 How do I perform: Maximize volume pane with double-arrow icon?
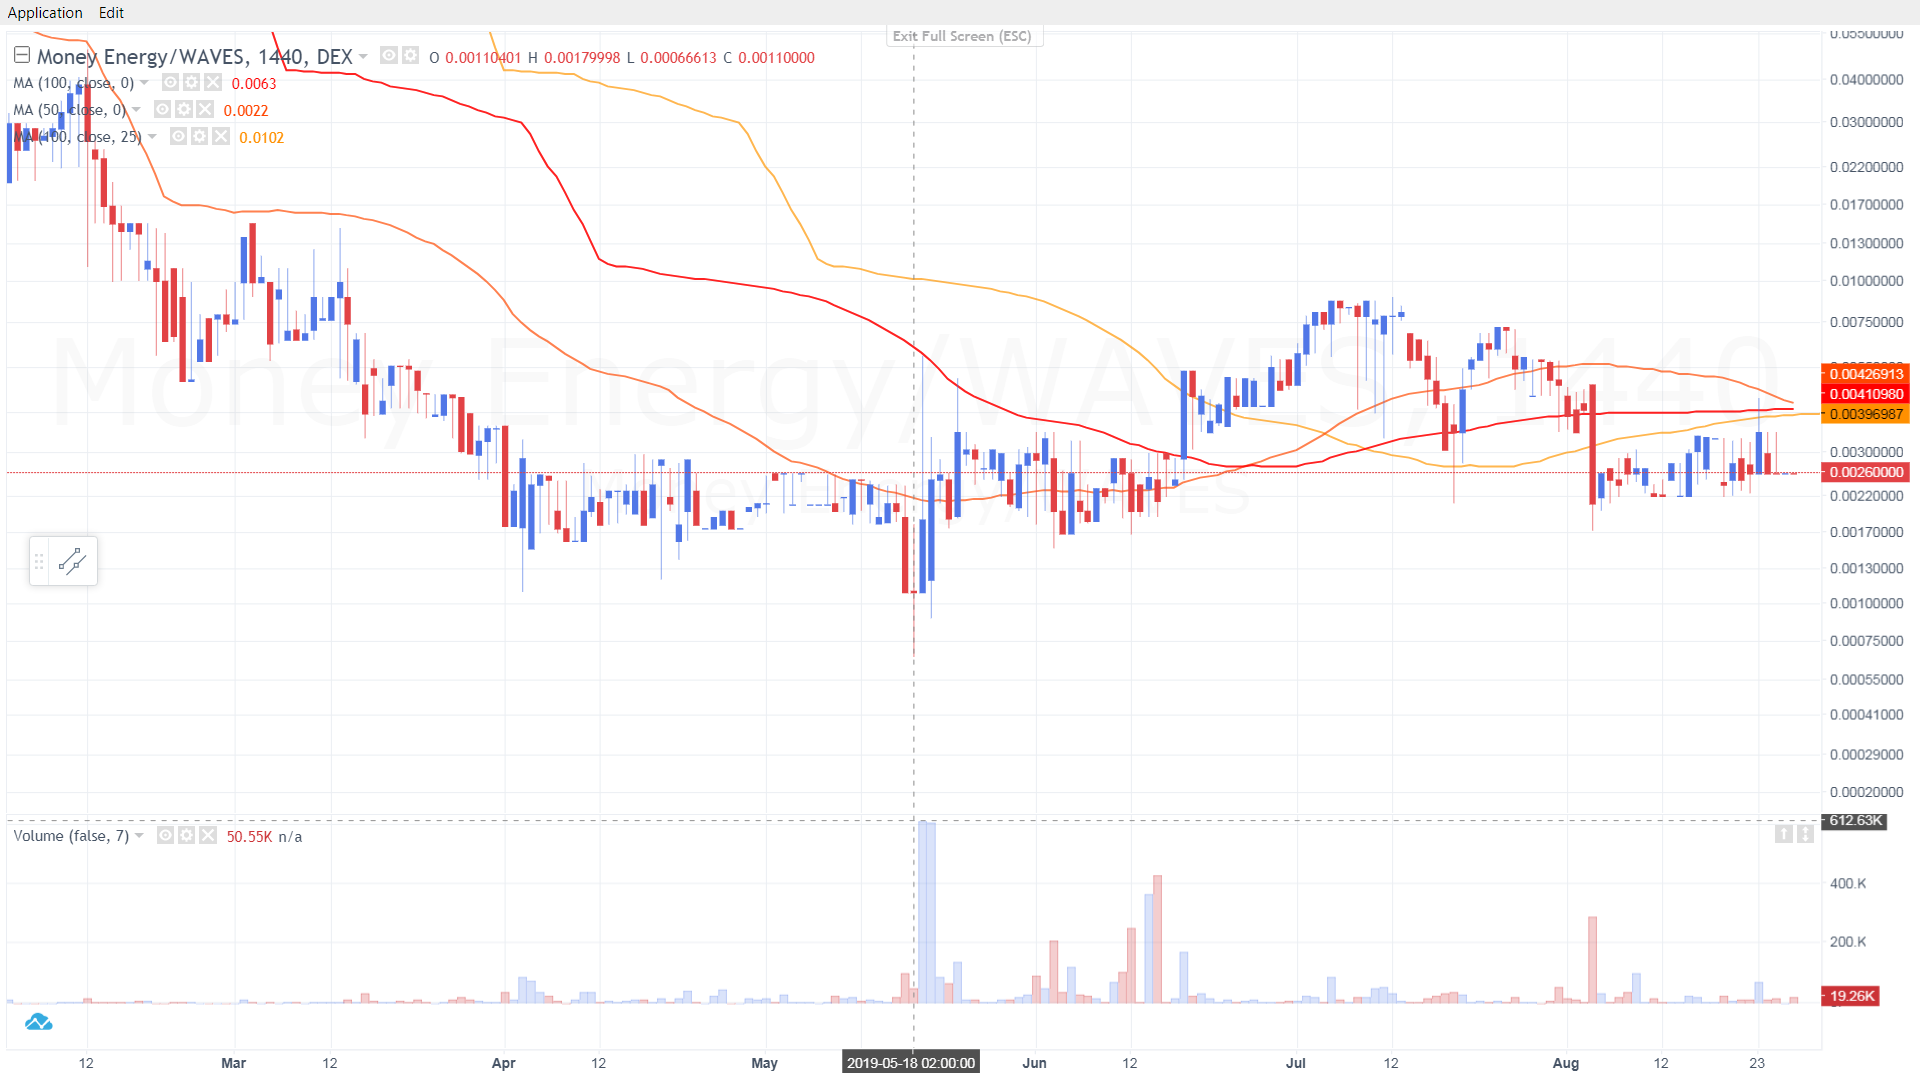click(1805, 834)
